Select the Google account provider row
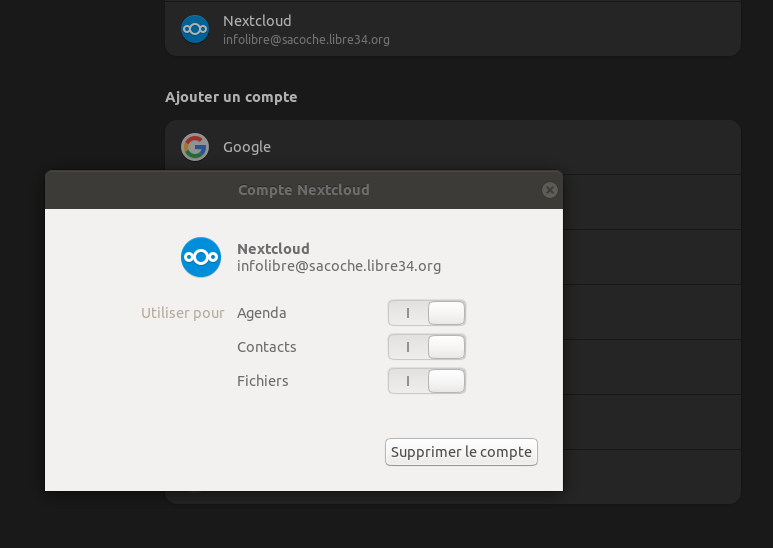Image resolution: width=773 pixels, height=548 pixels. tap(452, 147)
